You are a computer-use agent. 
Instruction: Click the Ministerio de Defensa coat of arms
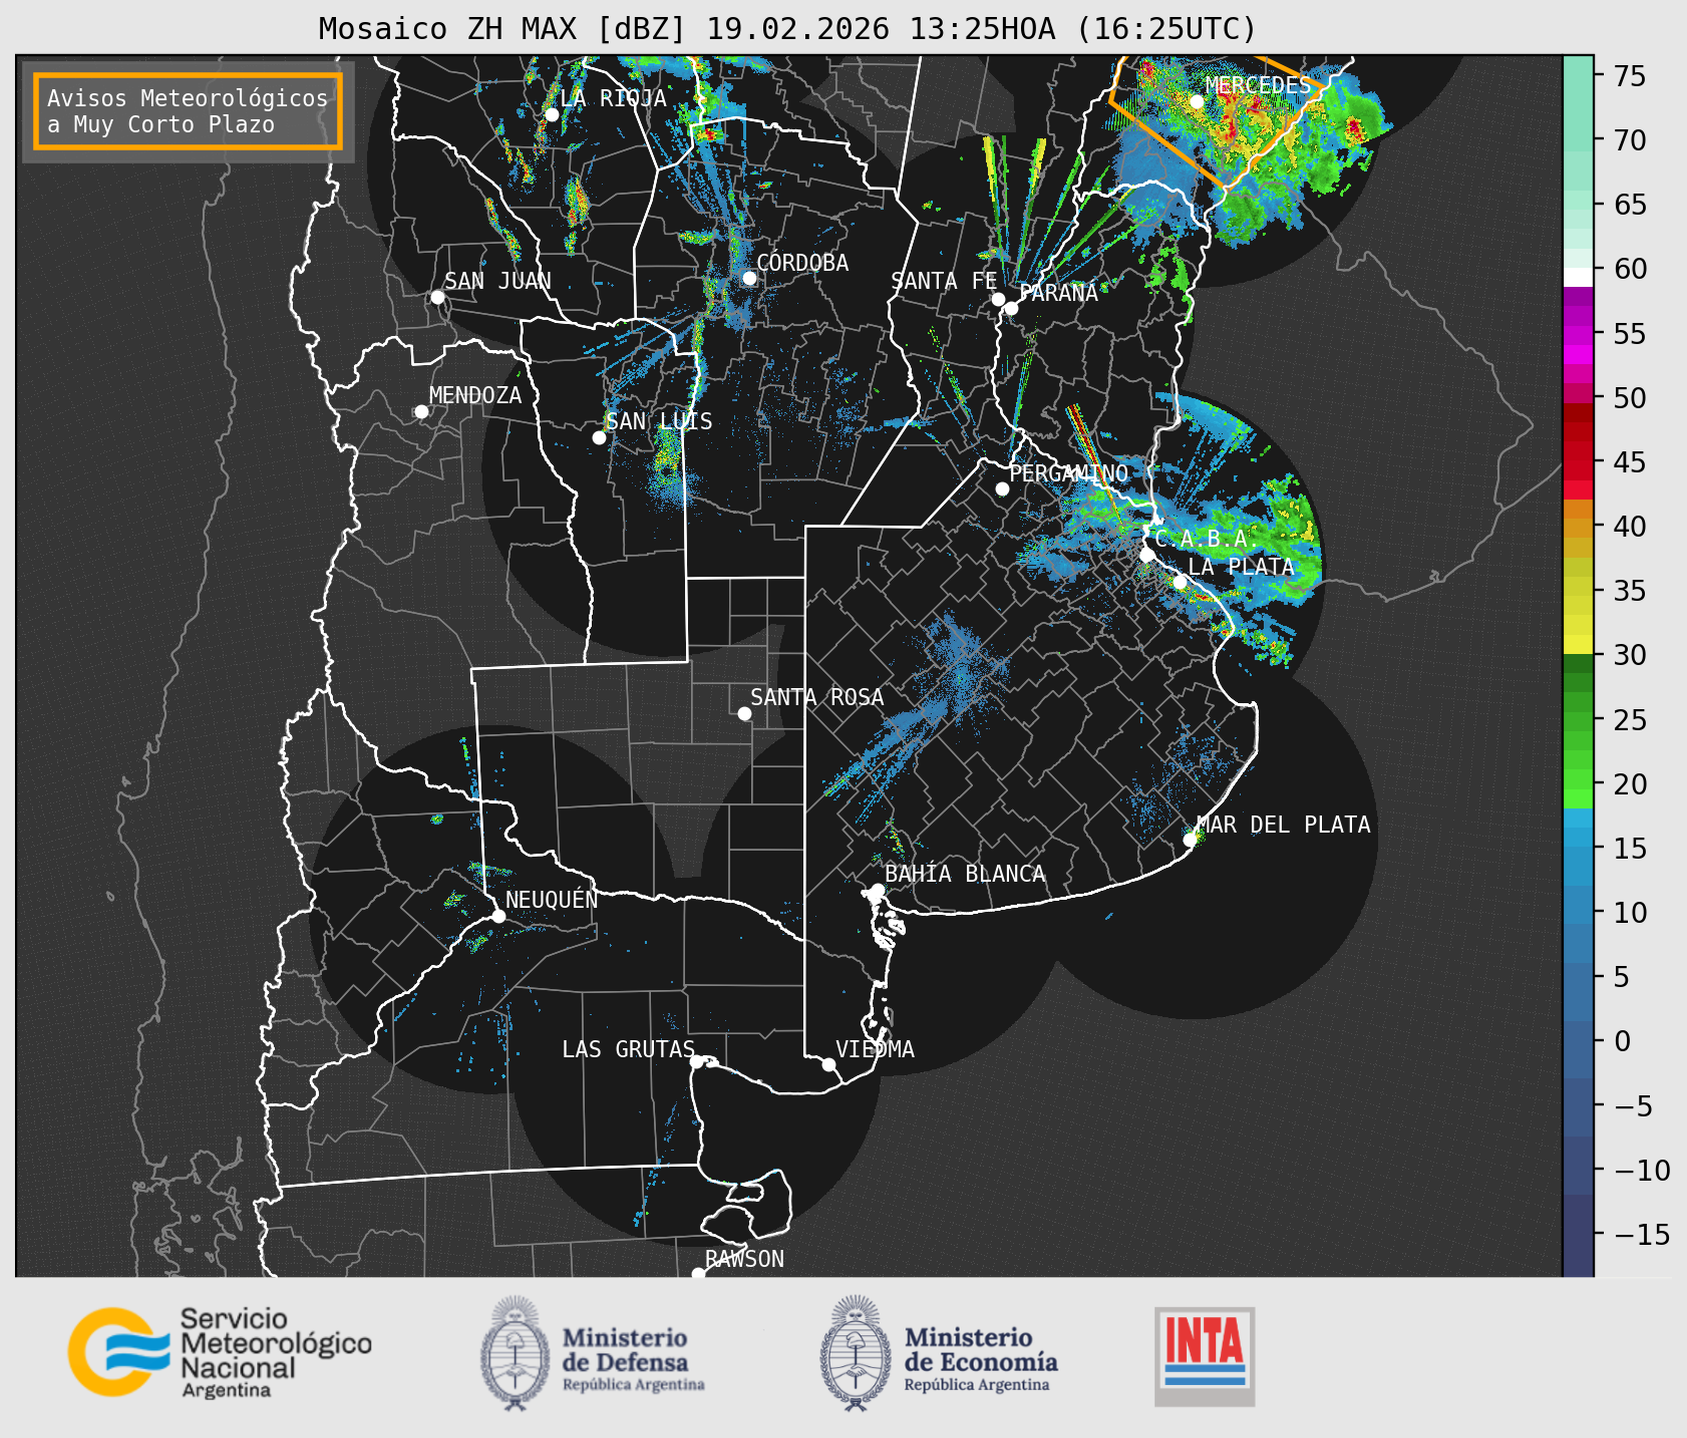coord(516,1353)
